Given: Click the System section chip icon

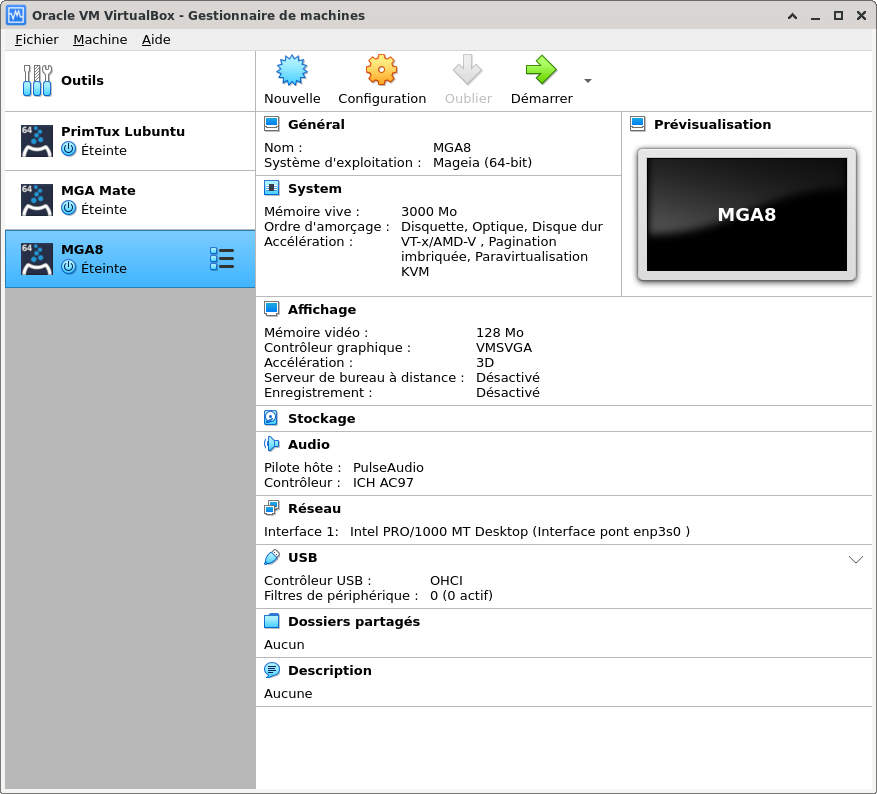Looking at the screenshot, I should tap(272, 188).
